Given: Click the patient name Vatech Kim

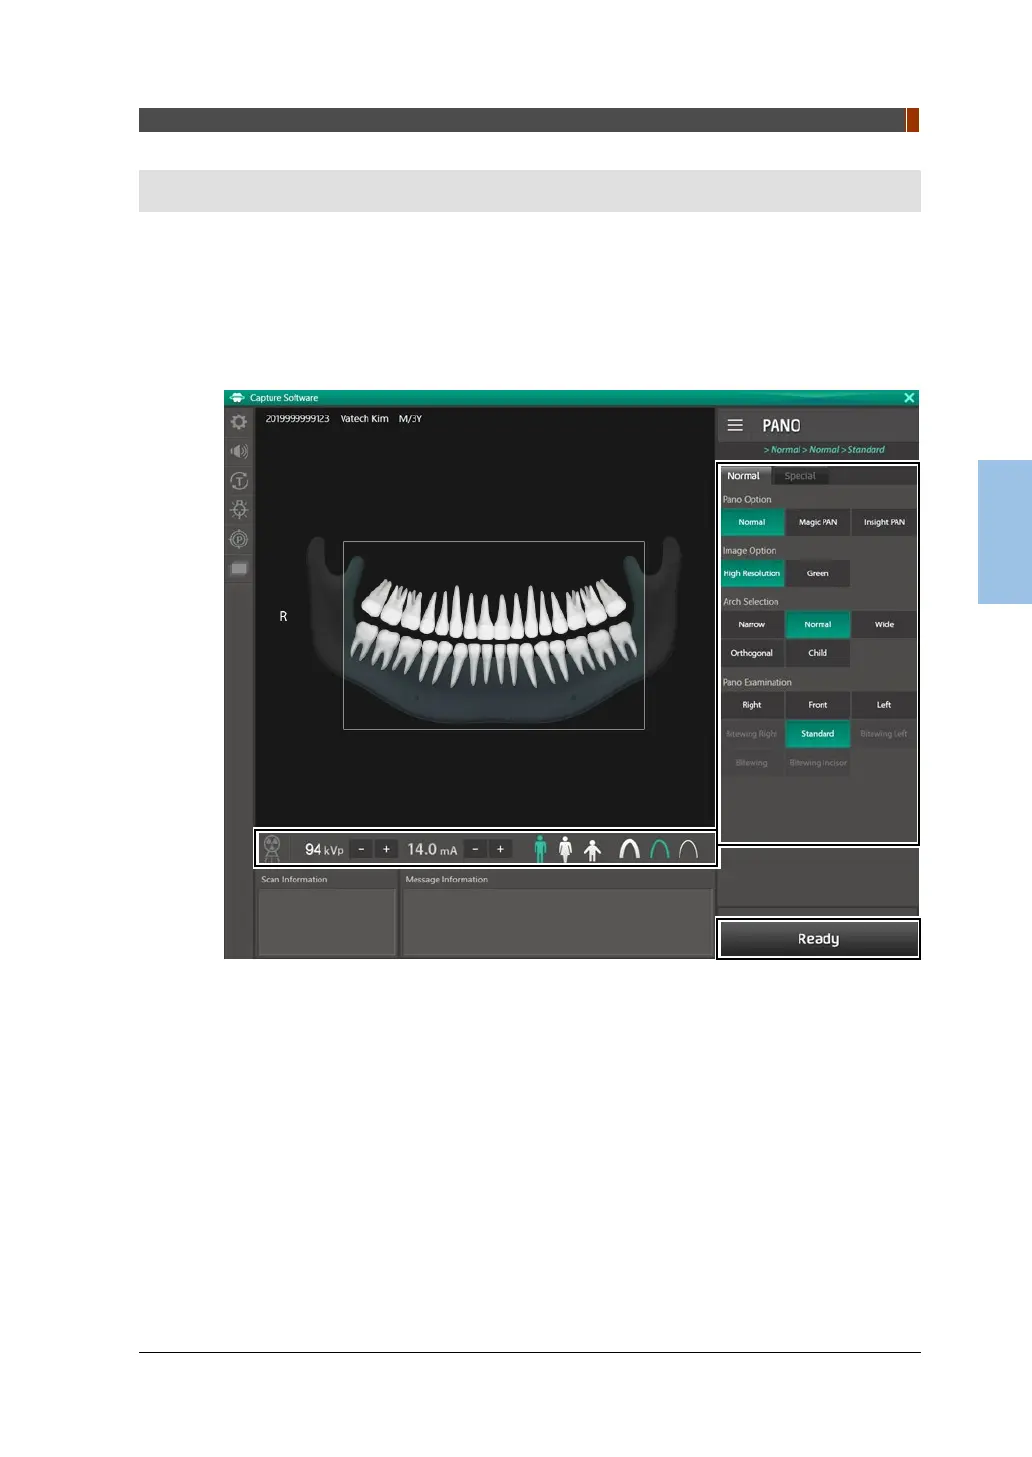Looking at the screenshot, I should (x=364, y=419).
